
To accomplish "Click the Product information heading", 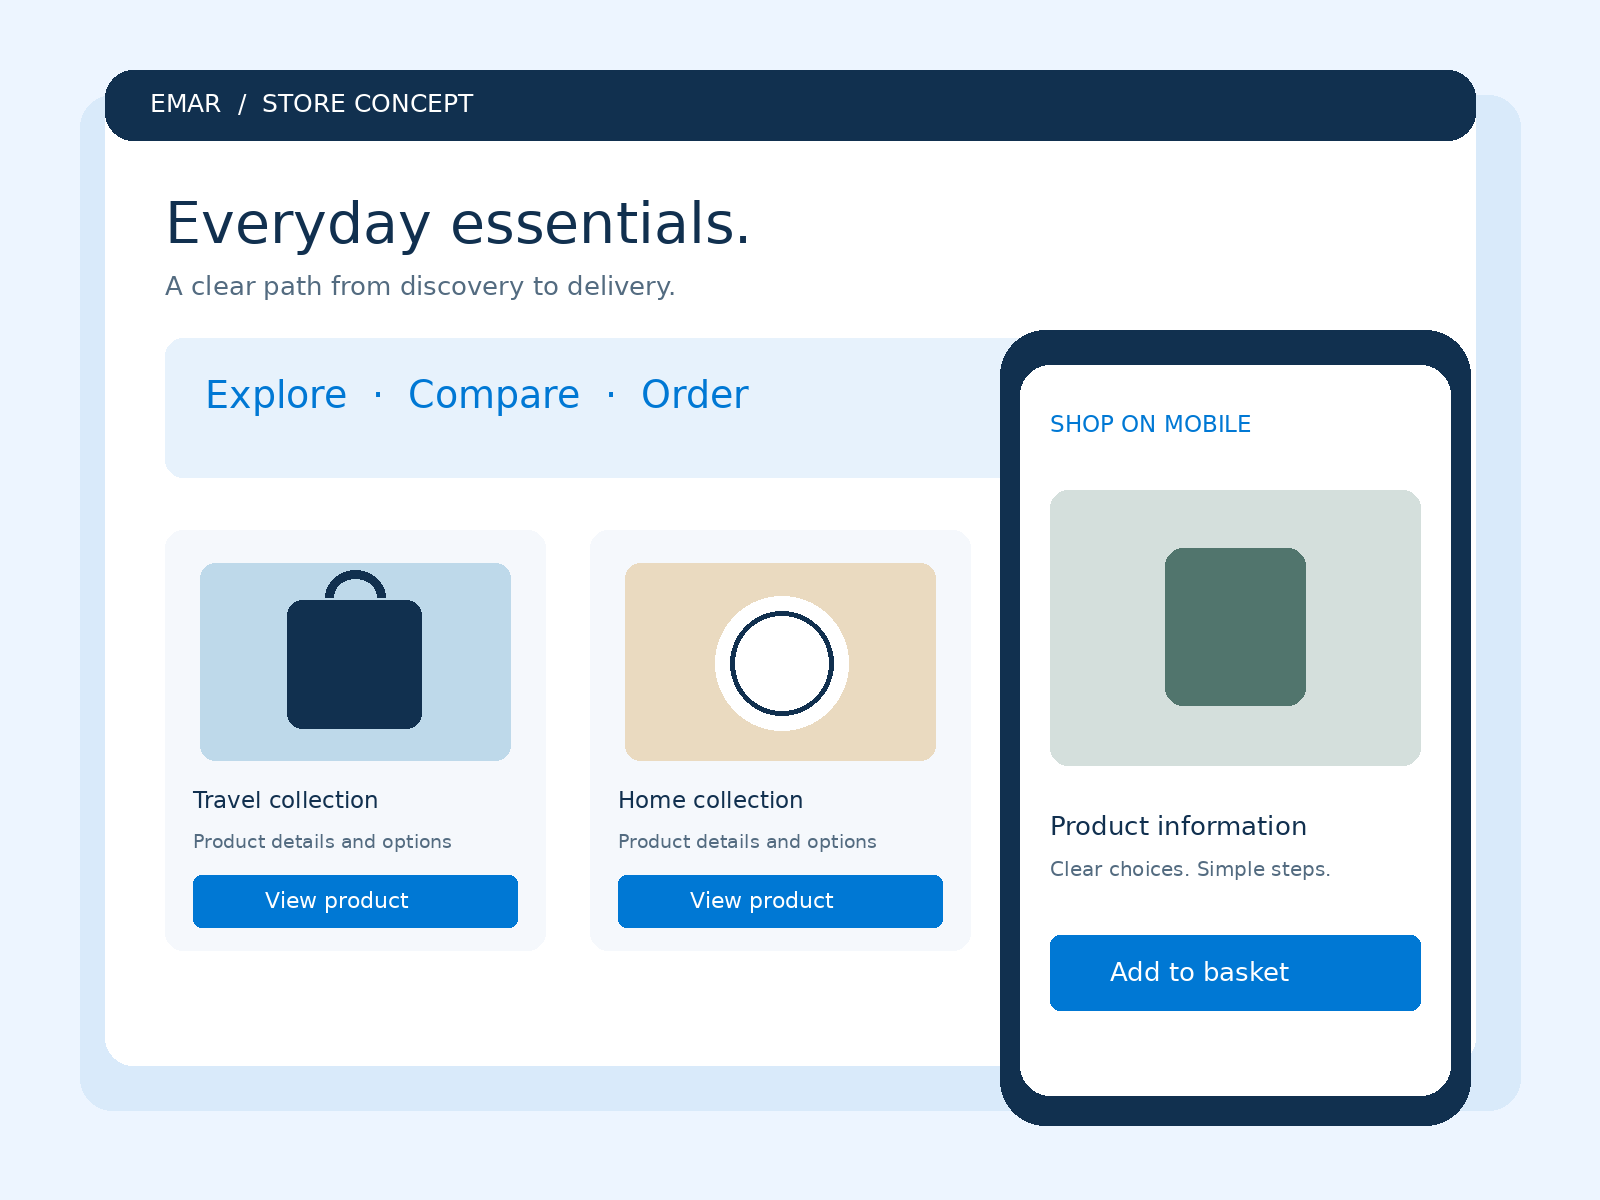I will pos(1178,826).
